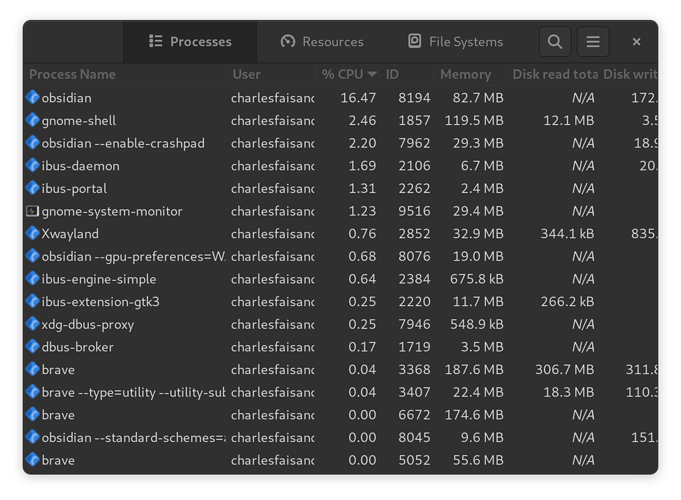Sort by User column header

[271, 74]
